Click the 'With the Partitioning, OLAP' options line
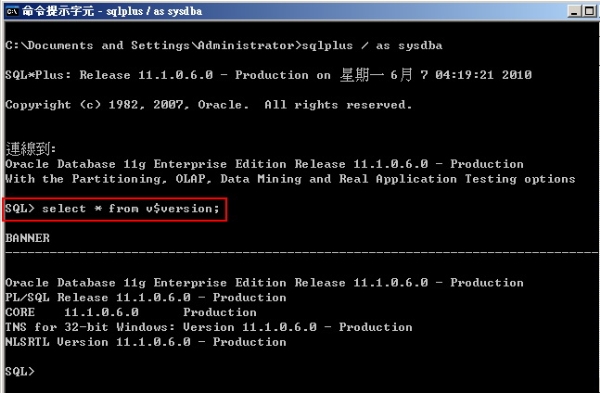600x393 pixels. click(x=290, y=179)
